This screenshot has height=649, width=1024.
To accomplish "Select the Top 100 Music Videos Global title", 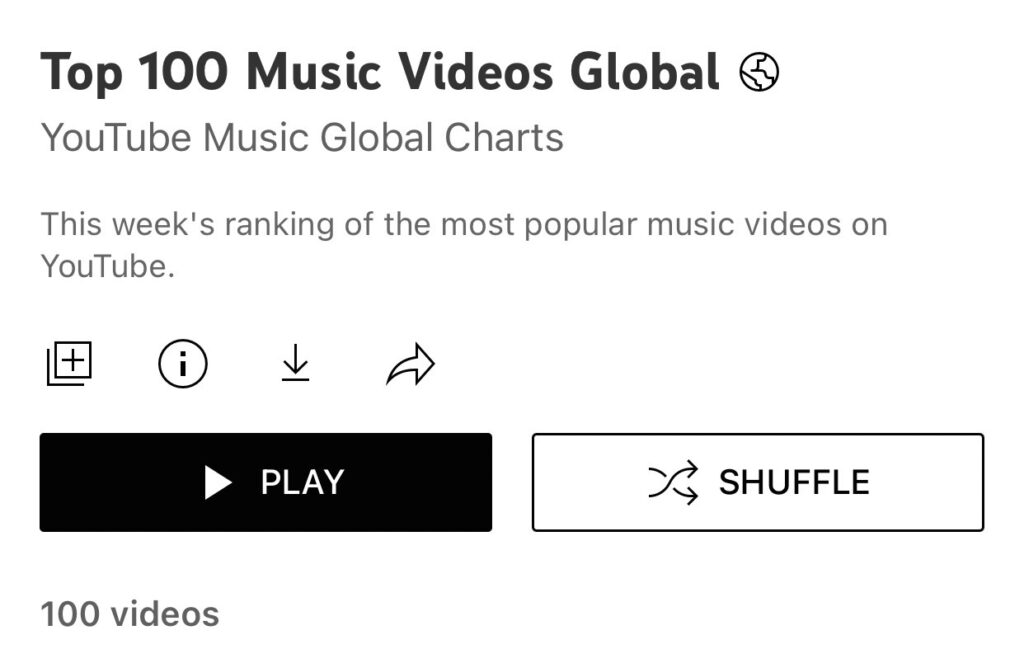I will click(x=380, y=72).
